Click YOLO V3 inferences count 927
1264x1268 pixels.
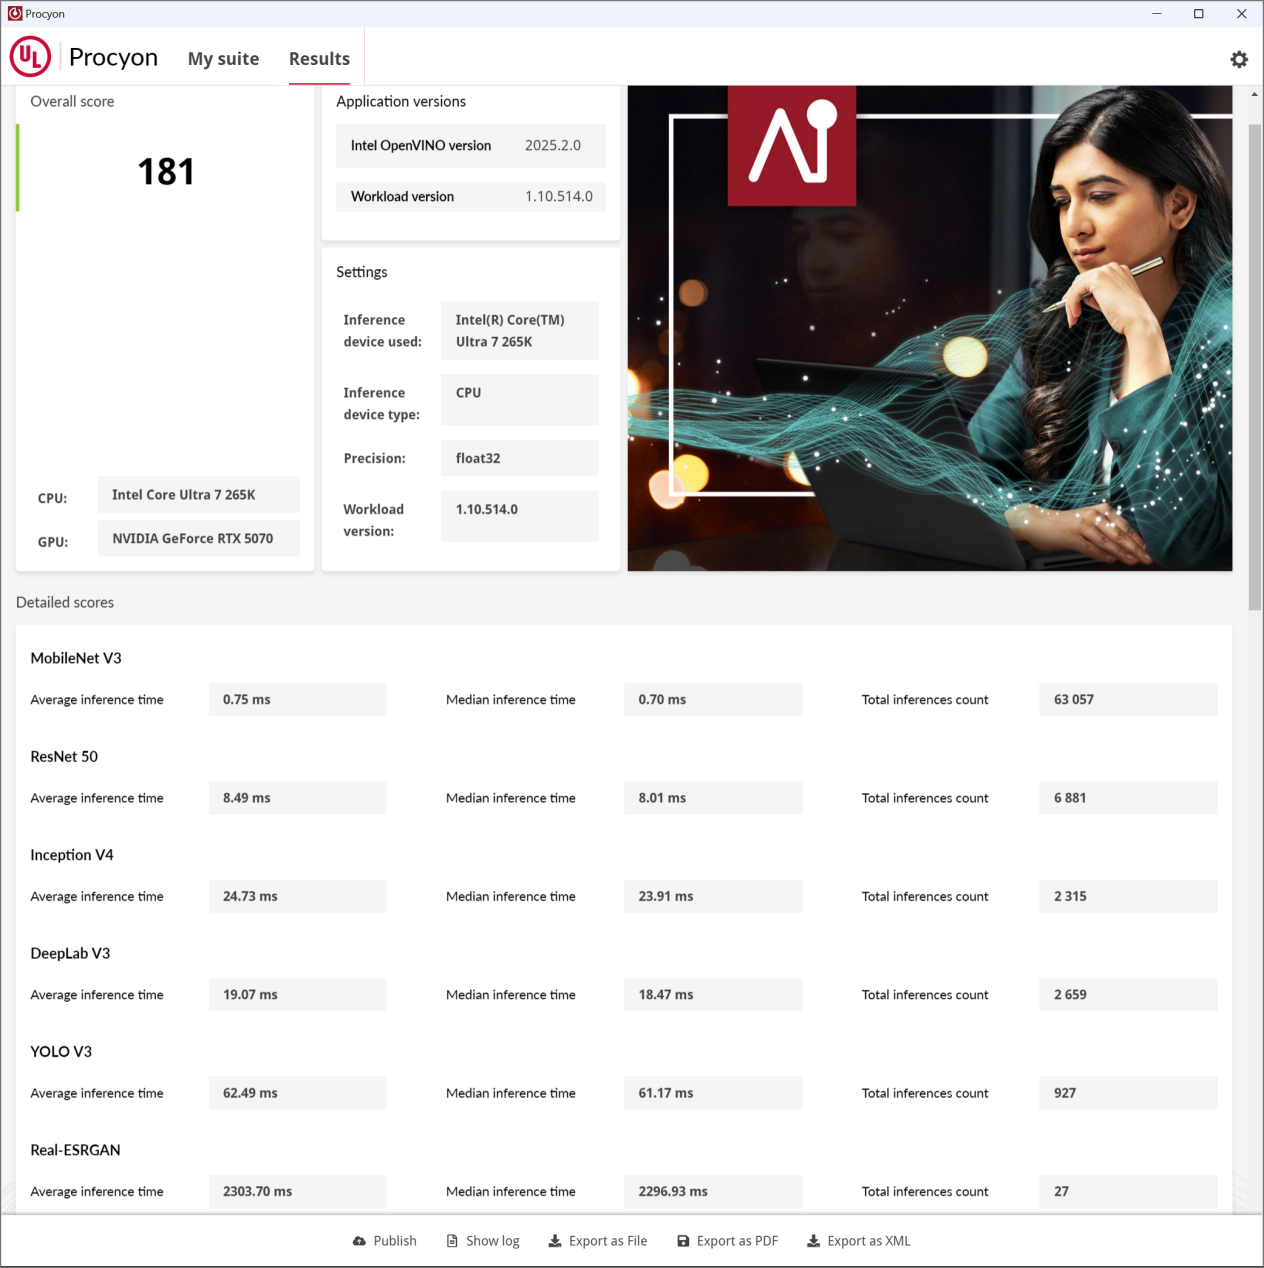(x=1128, y=1093)
